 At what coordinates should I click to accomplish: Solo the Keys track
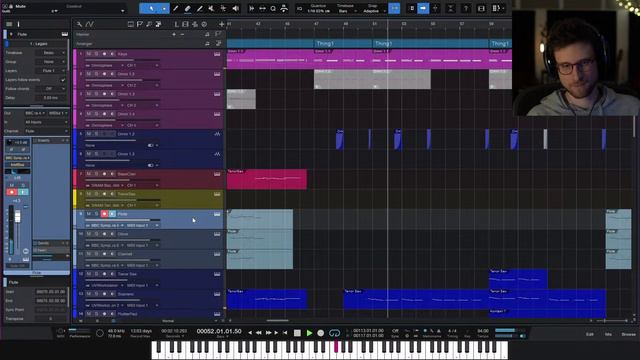[x=96, y=54]
